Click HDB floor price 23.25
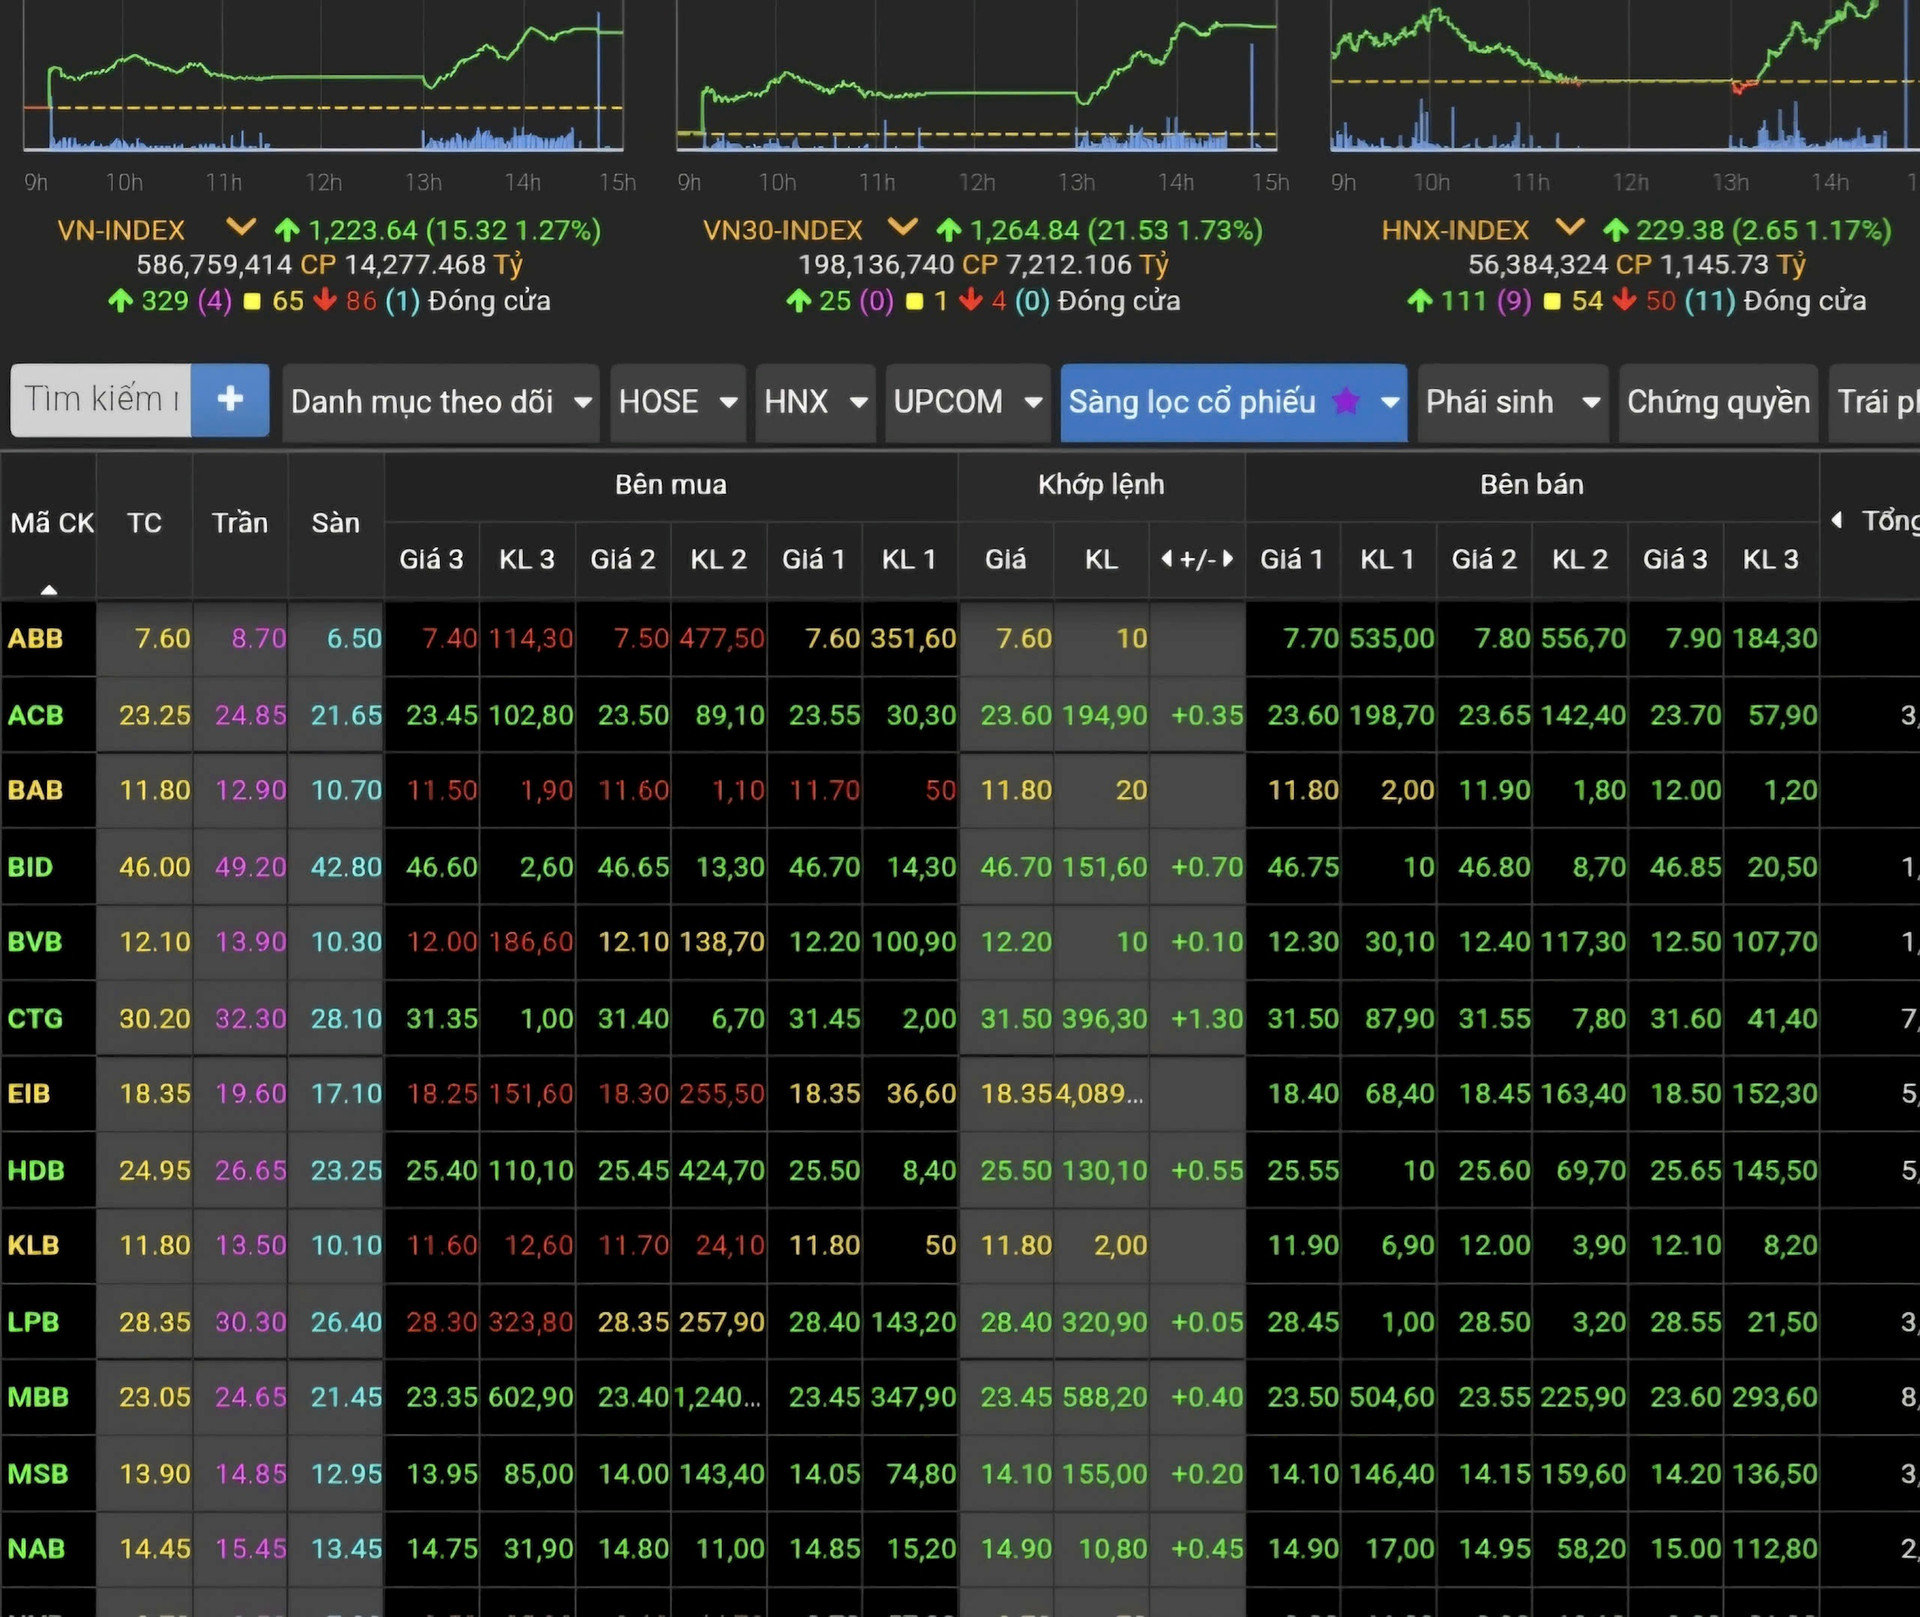The width and height of the screenshot is (1920, 1617). pos(346,1170)
